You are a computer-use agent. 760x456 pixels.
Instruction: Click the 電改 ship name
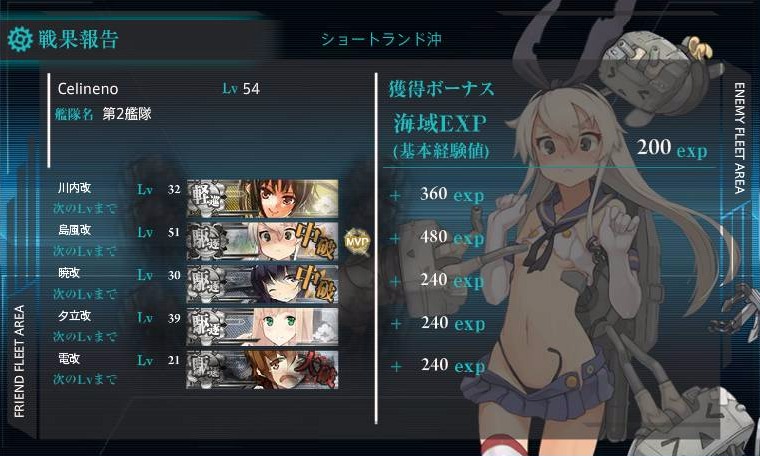[69, 359]
